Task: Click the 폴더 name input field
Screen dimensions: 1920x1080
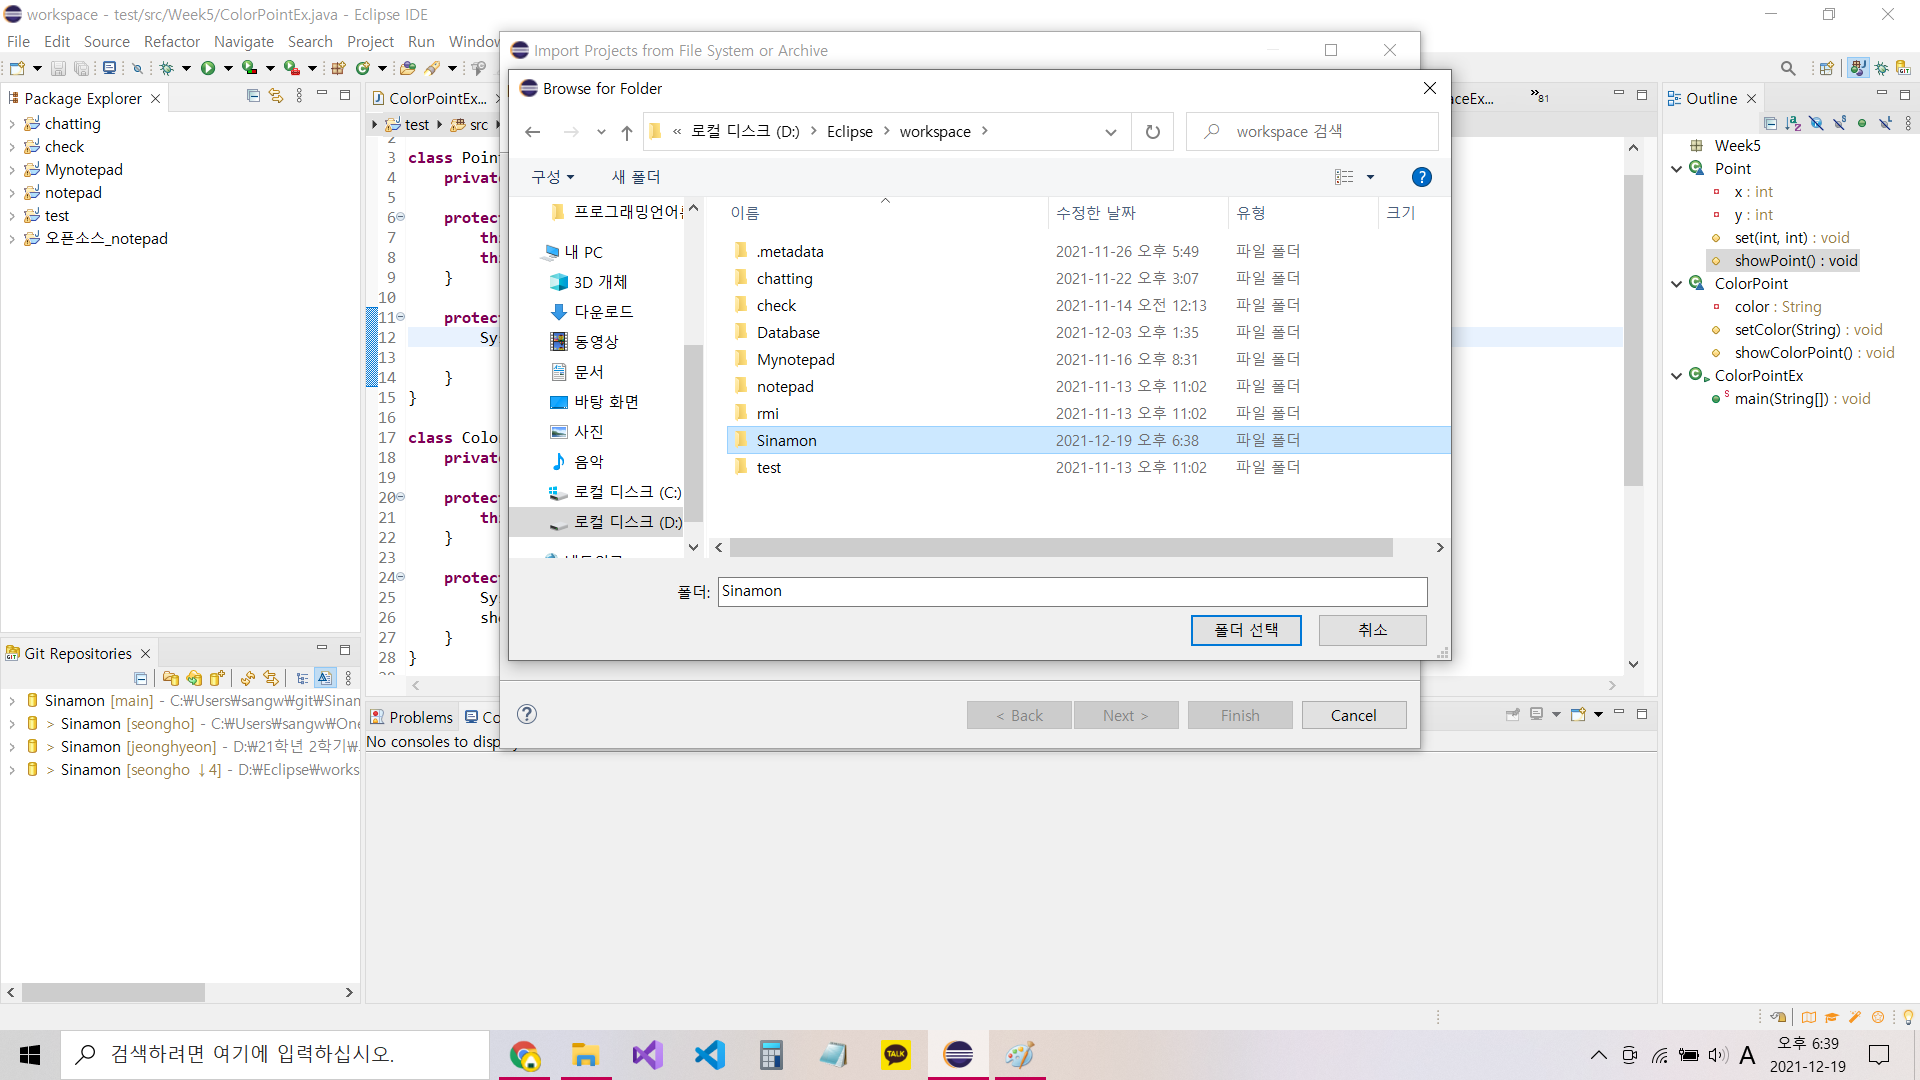Action: tap(1071, 591)
